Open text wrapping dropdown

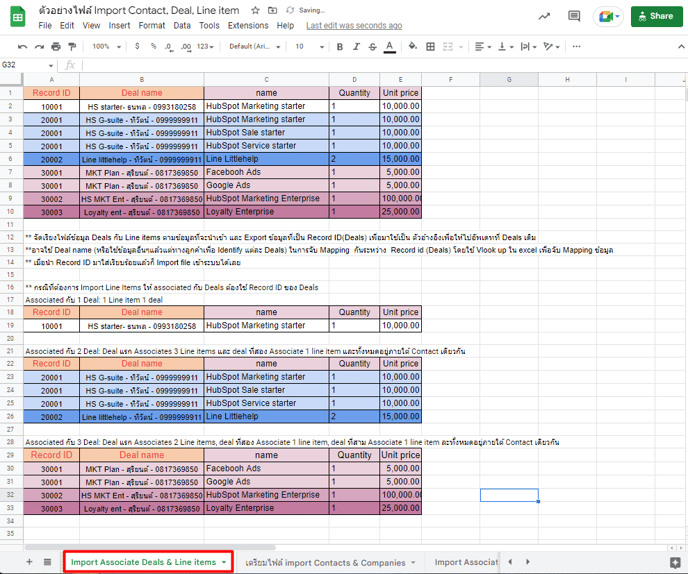[528, 47]
